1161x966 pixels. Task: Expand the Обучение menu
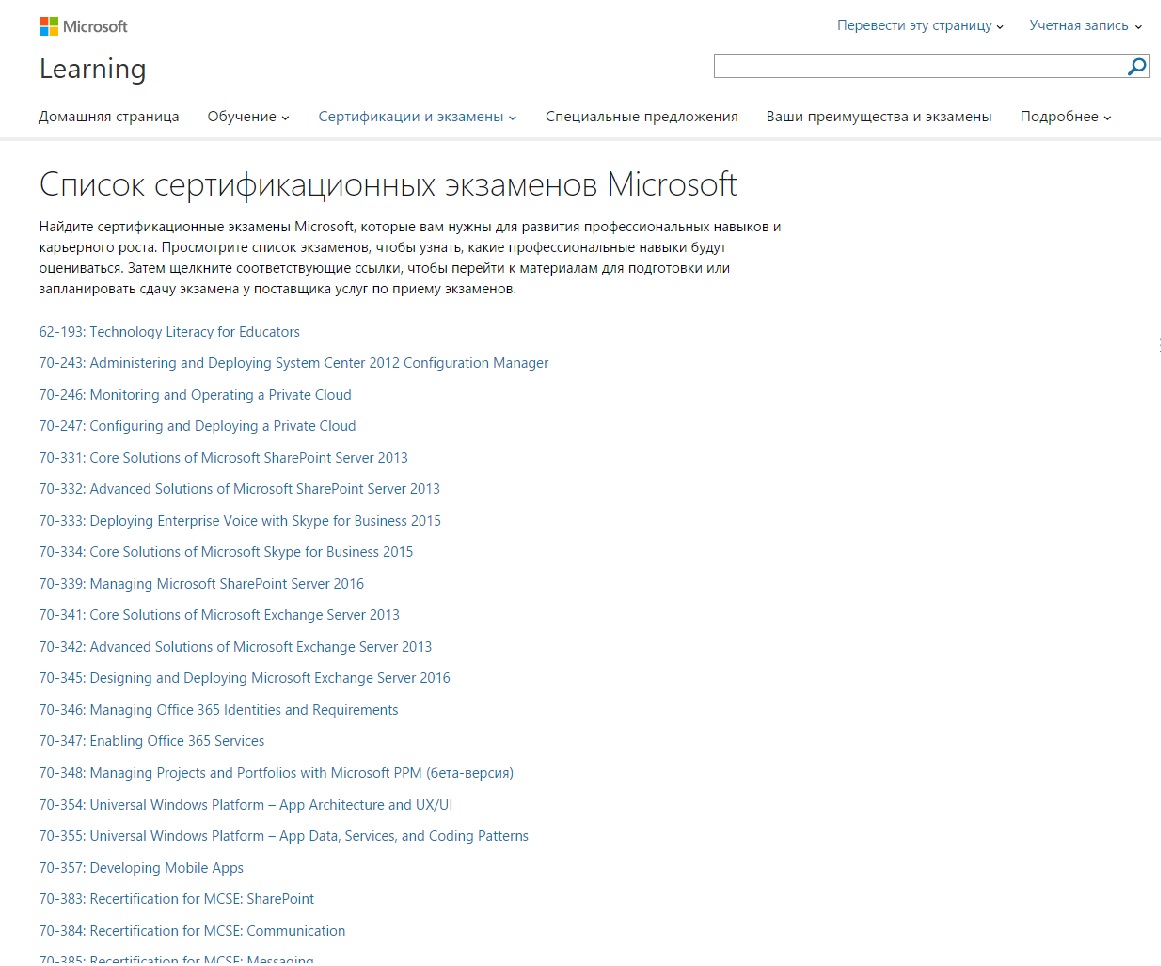(248, 116)
